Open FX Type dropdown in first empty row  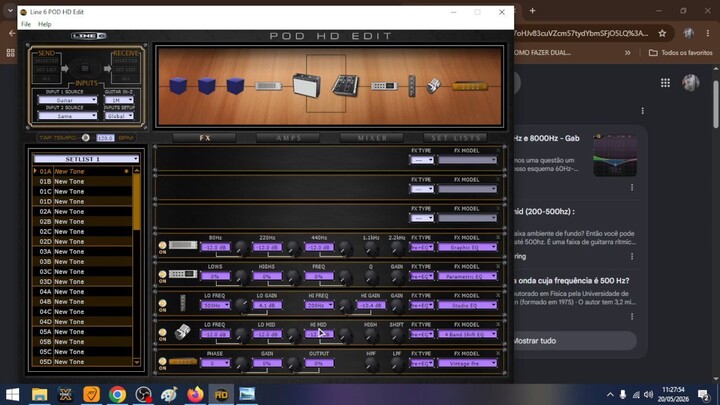click(x=422, y=160)
